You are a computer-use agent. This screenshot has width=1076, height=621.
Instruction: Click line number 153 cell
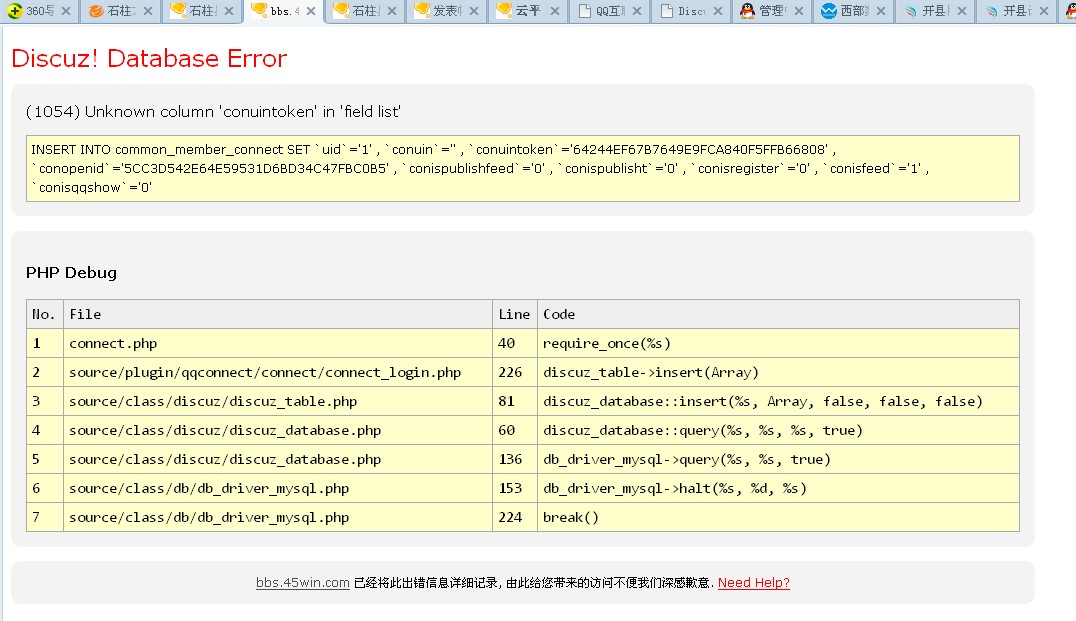515,489
